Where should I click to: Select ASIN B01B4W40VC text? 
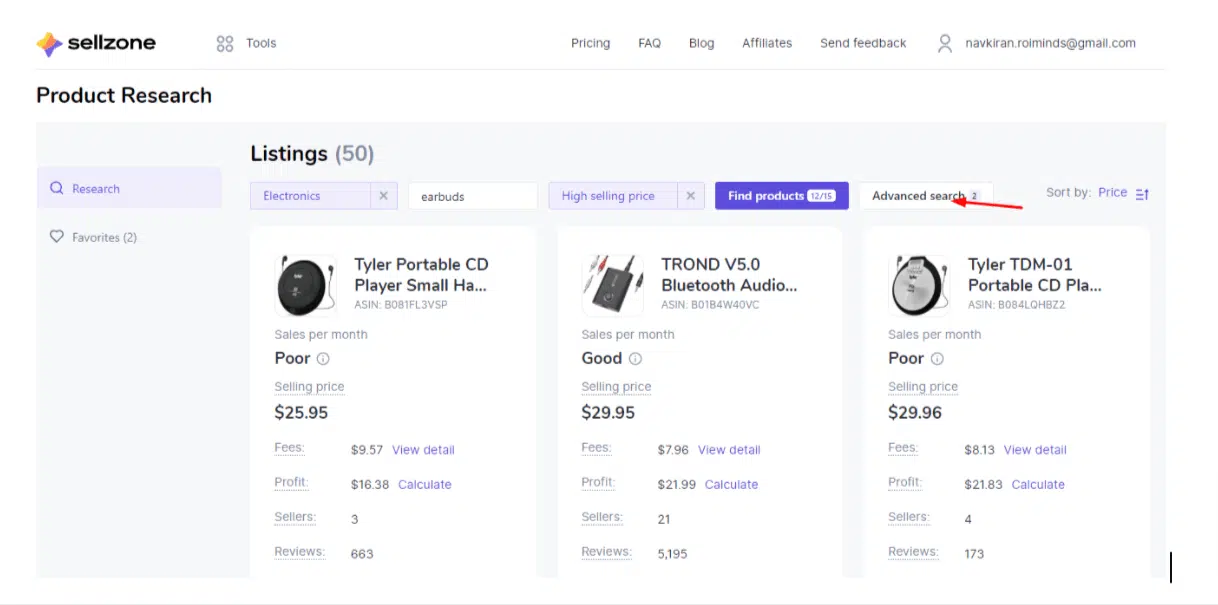pos(710,305)
